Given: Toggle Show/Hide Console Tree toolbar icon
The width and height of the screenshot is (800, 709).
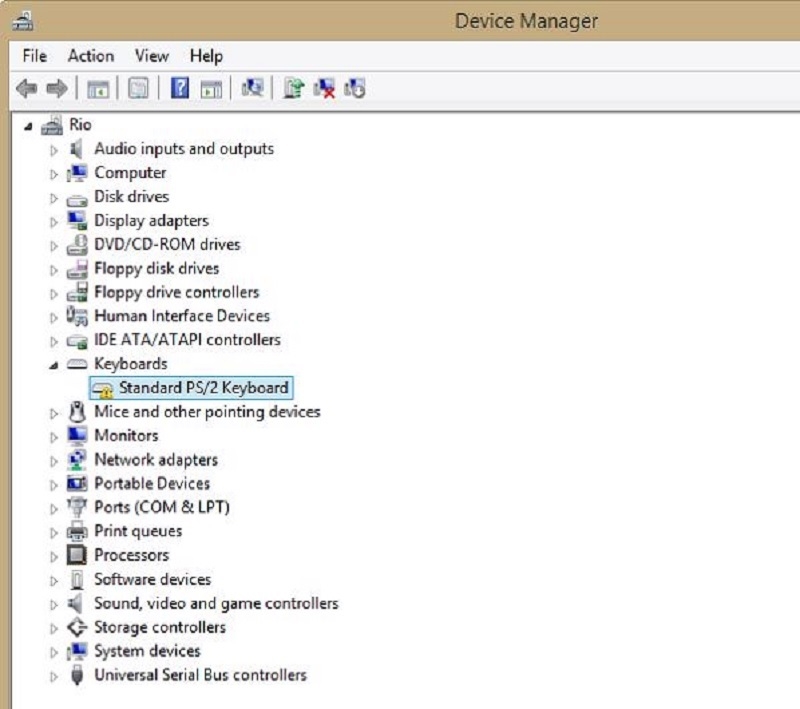Looking at the screenshot, I should coord(98,89).
